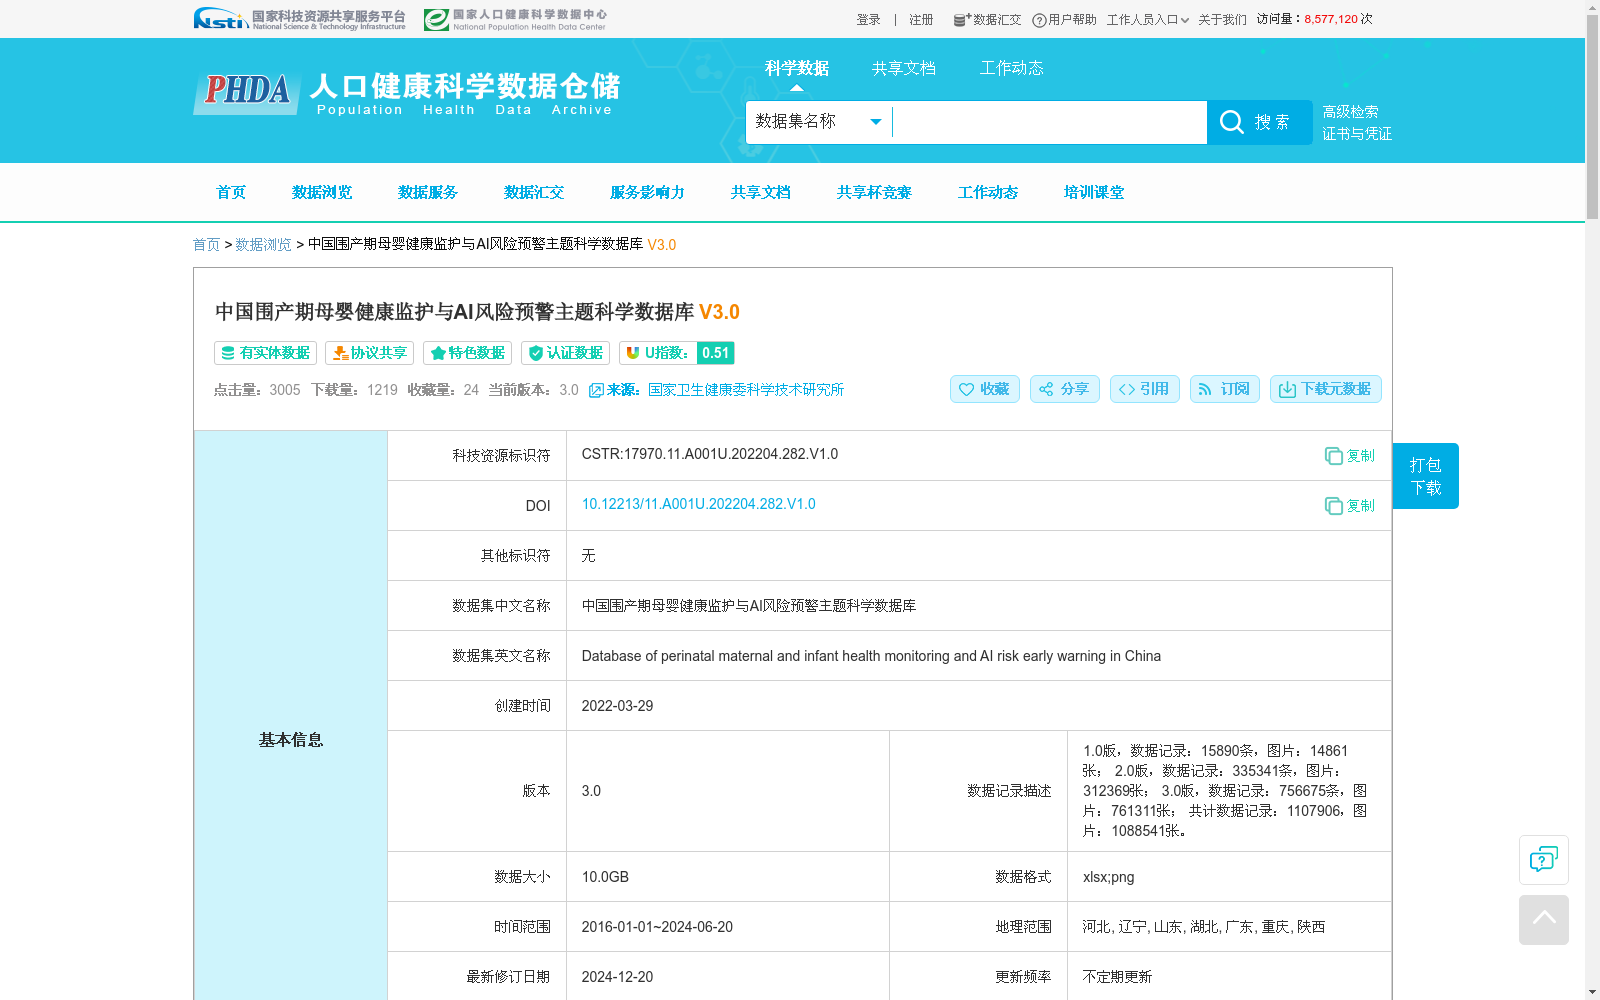The image size is (1600, 1000).
Task: Click the 登录 login link
Action: pyautogui.click(x=868, y=20)
